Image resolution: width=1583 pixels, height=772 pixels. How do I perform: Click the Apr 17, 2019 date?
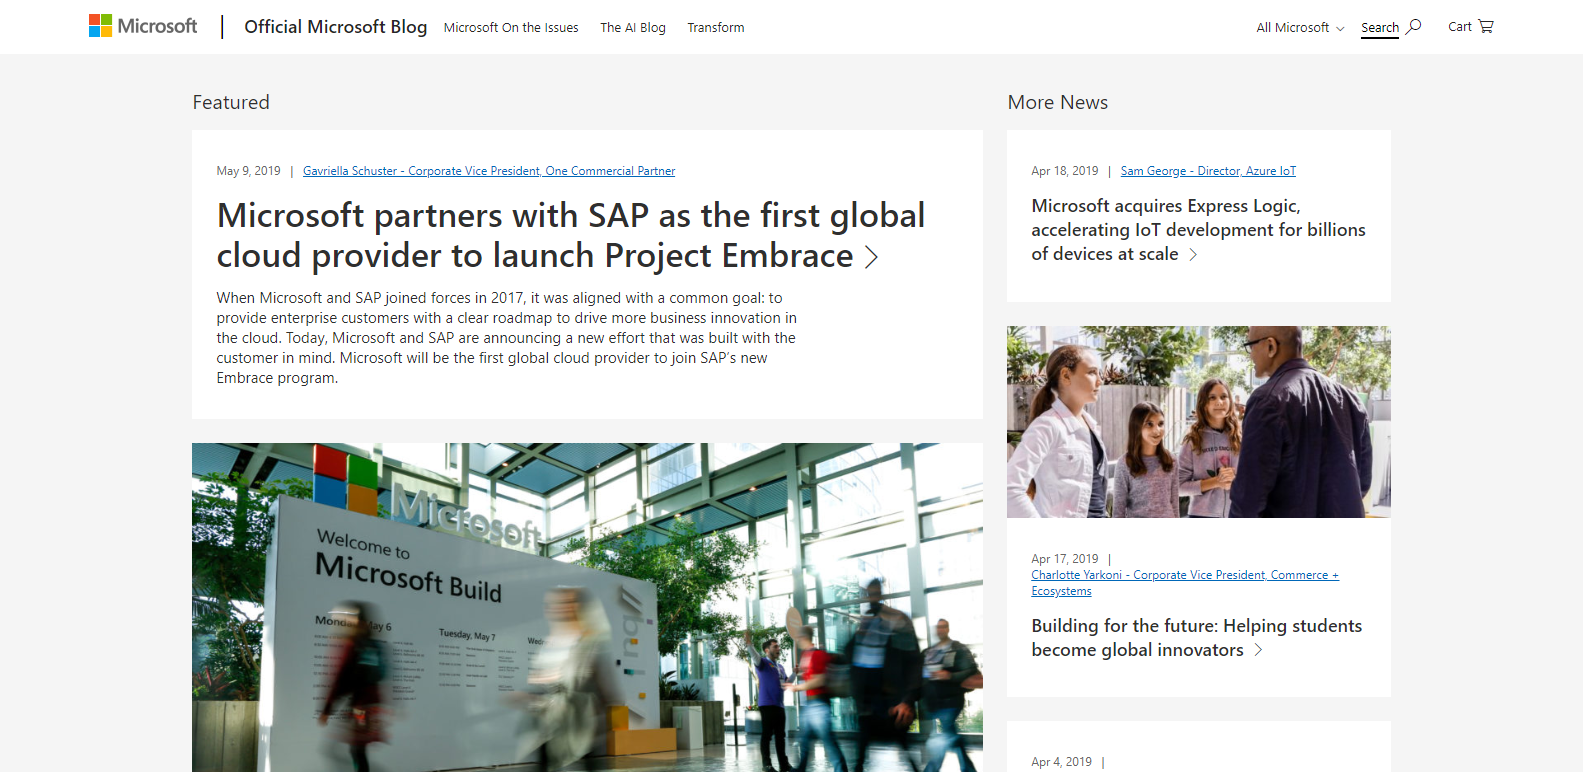[x=1064, y=559]
